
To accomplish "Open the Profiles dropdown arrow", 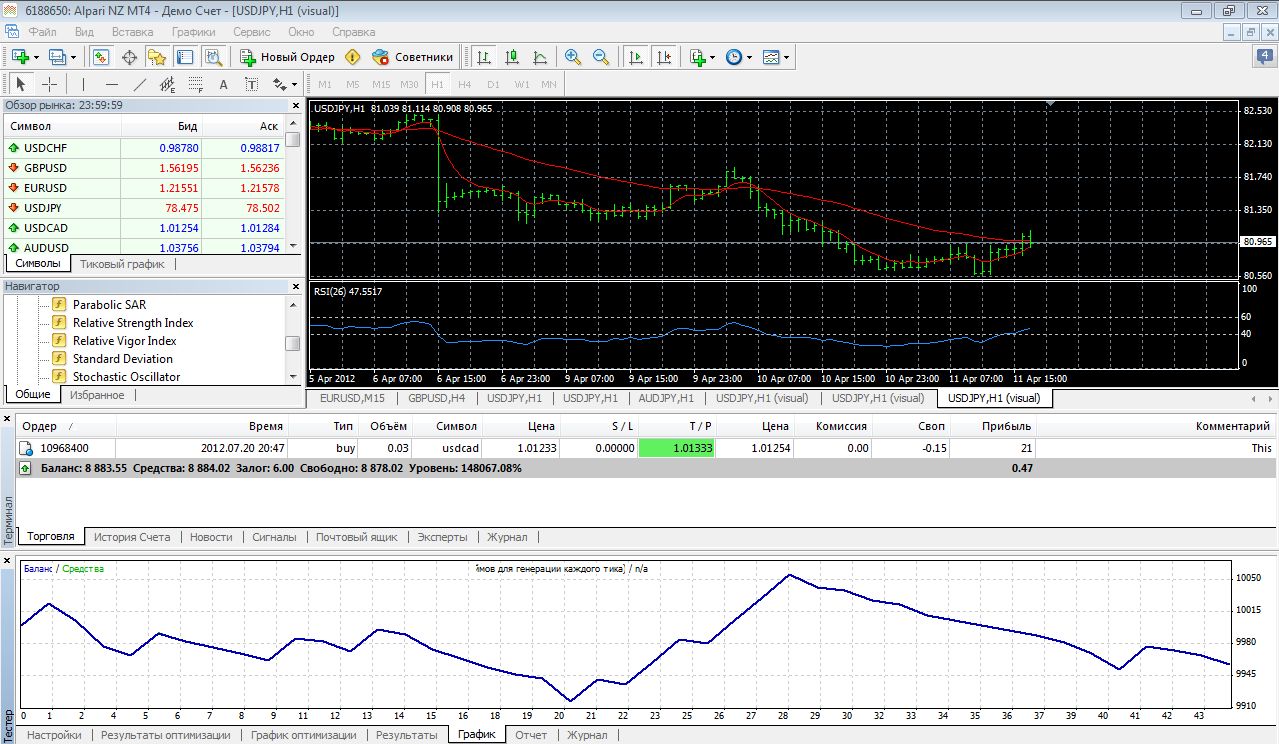I will (x=73, y=57).
